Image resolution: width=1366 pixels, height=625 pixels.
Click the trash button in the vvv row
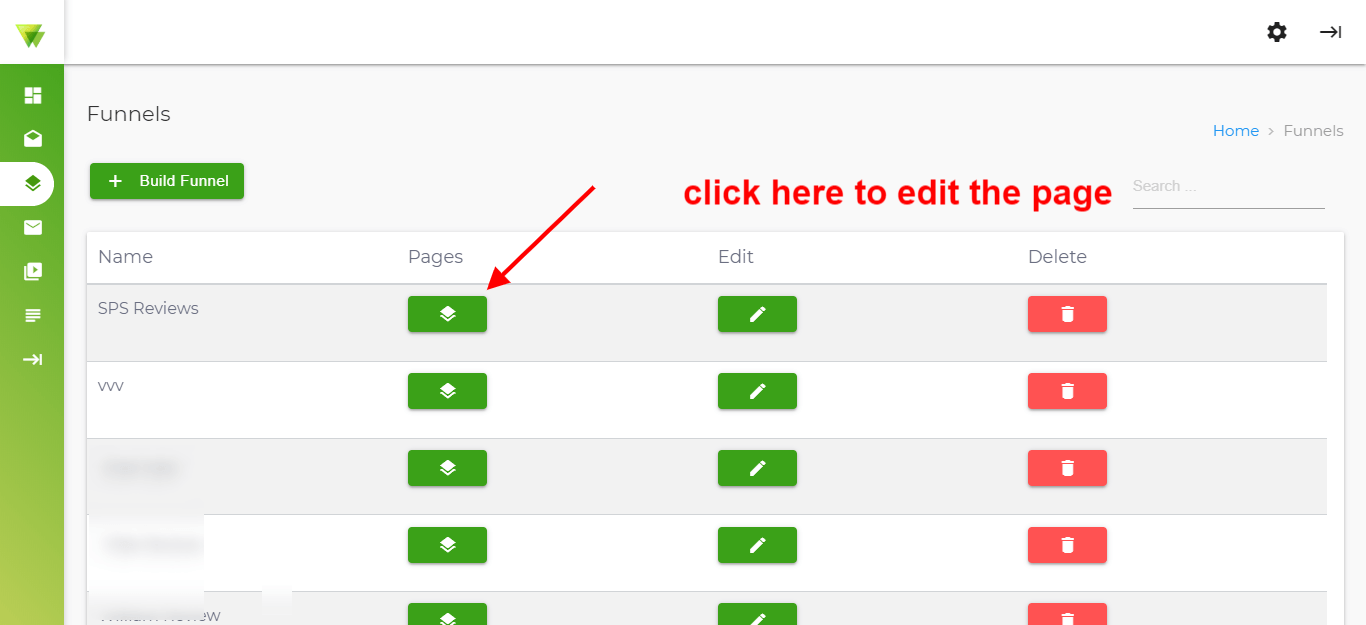click(x=1067, y=391)
